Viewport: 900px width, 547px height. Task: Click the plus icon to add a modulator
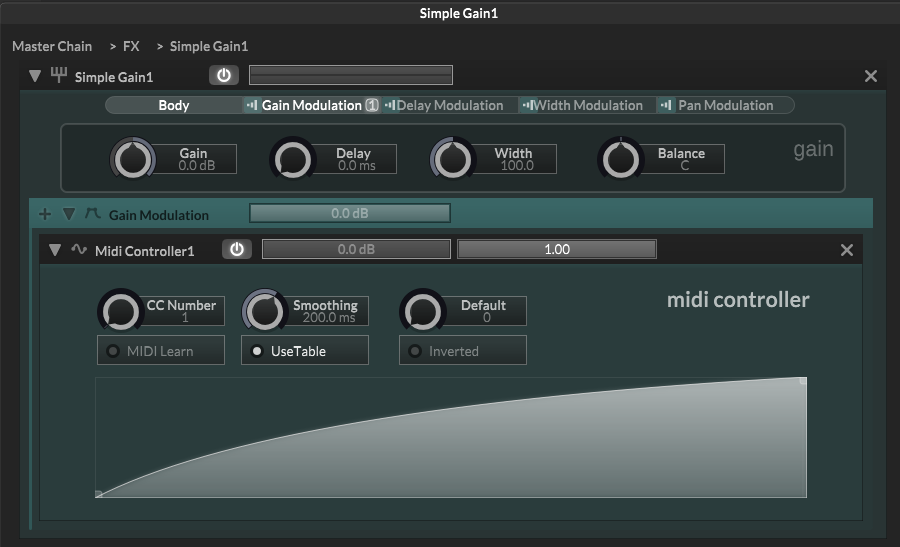click(44, 214)
